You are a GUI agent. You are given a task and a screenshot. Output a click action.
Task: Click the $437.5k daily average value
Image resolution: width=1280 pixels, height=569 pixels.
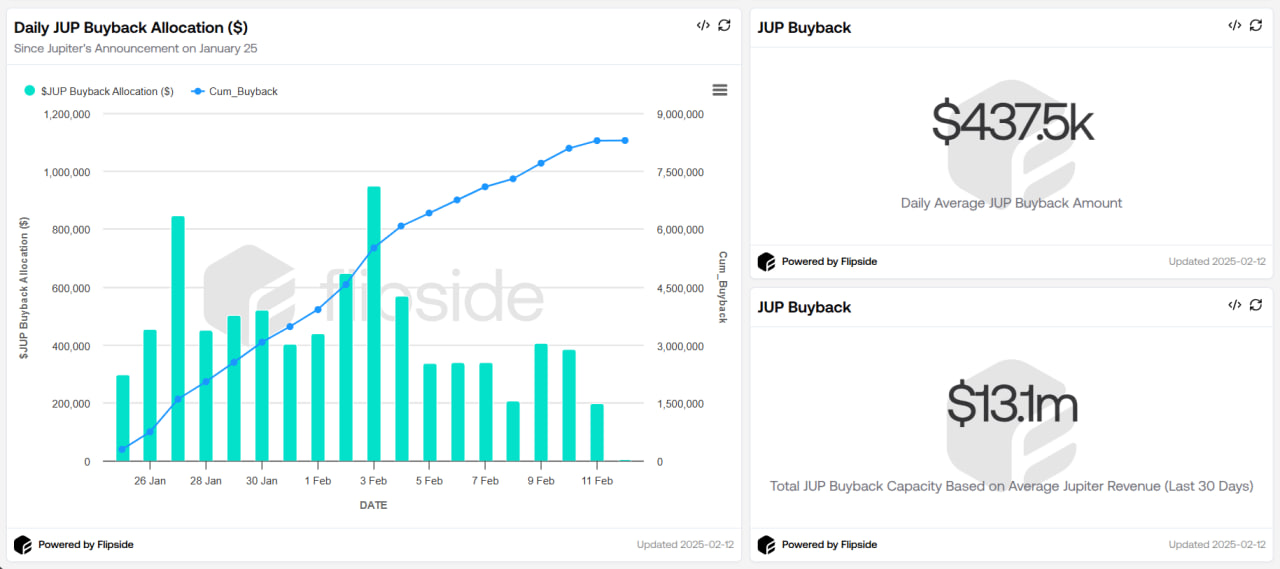(x=1011, y=123)
